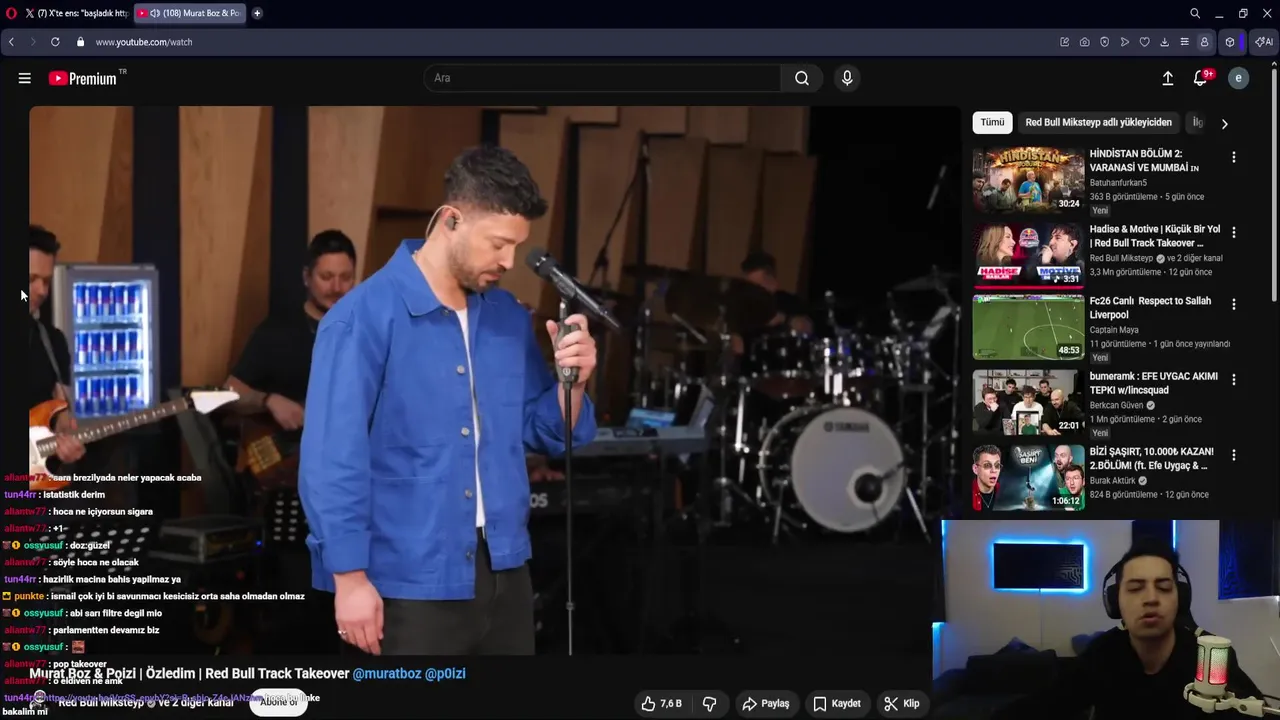
Task: Take a snapshot with the camera icon
Action: (x=1085, y=42)
